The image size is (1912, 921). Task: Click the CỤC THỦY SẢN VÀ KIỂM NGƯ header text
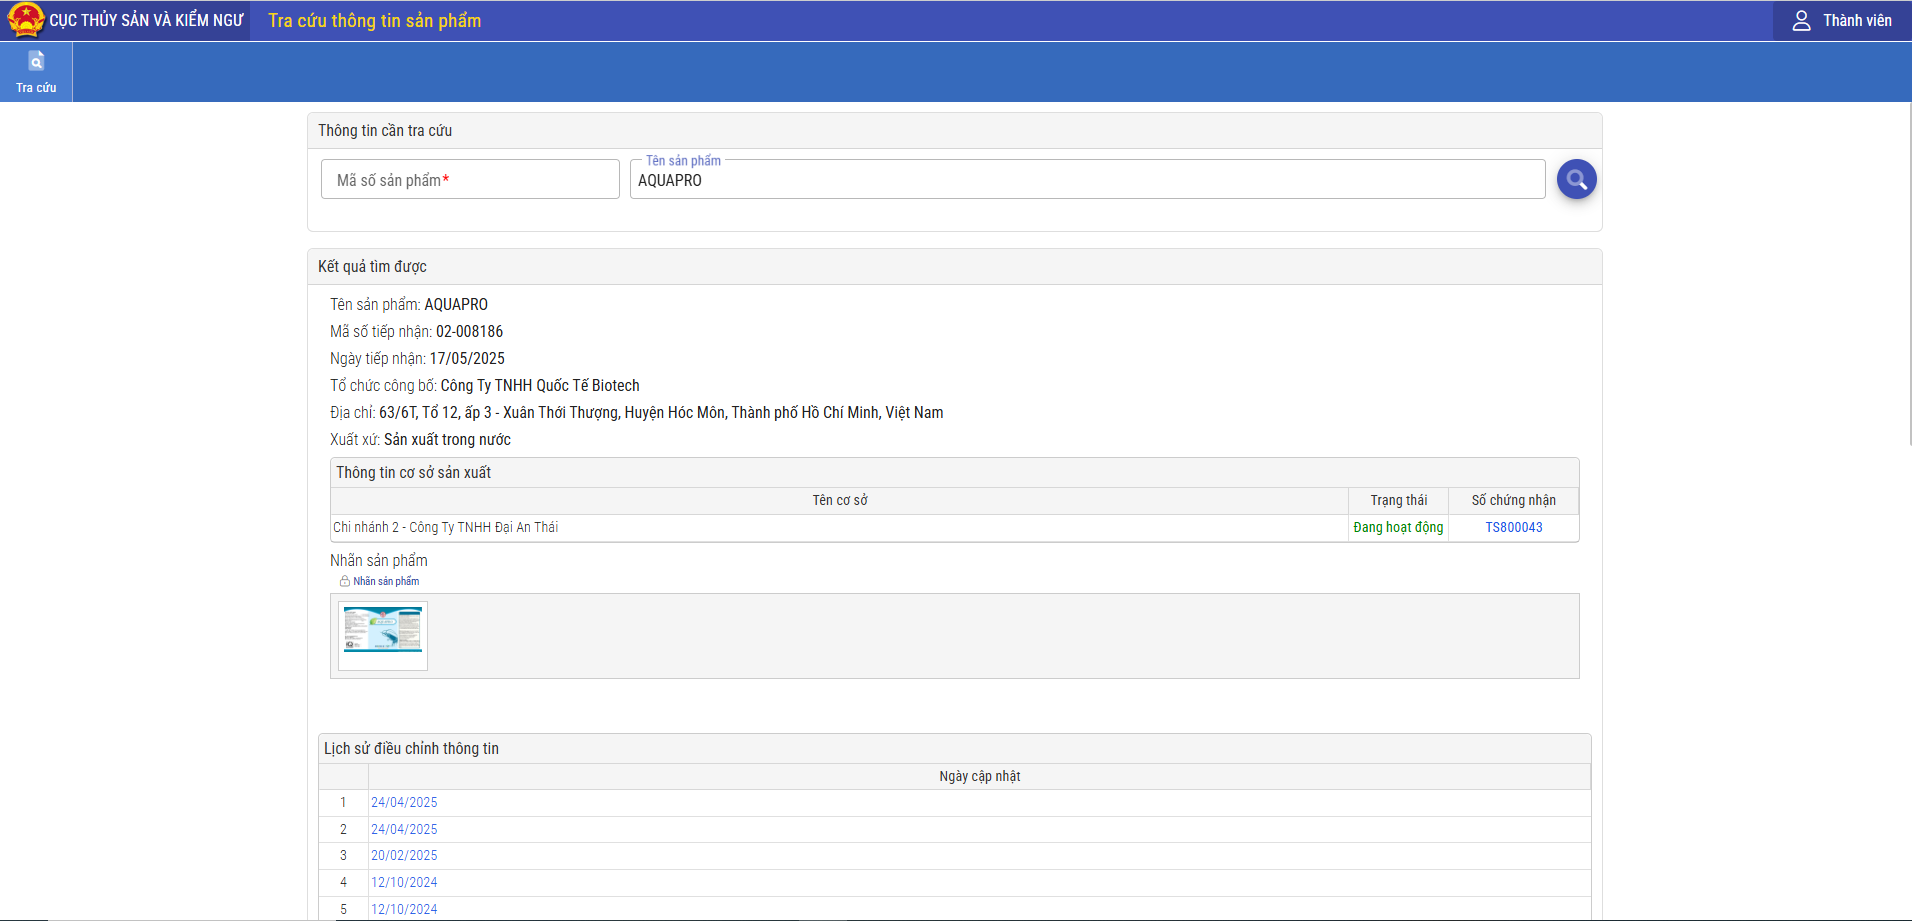[147, 20]
